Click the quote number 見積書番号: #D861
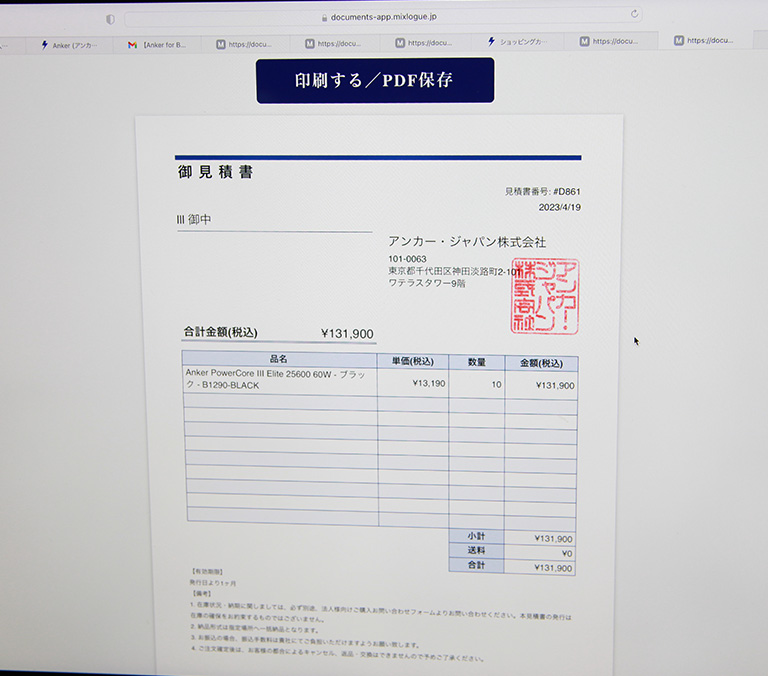 tap(543, 192)
